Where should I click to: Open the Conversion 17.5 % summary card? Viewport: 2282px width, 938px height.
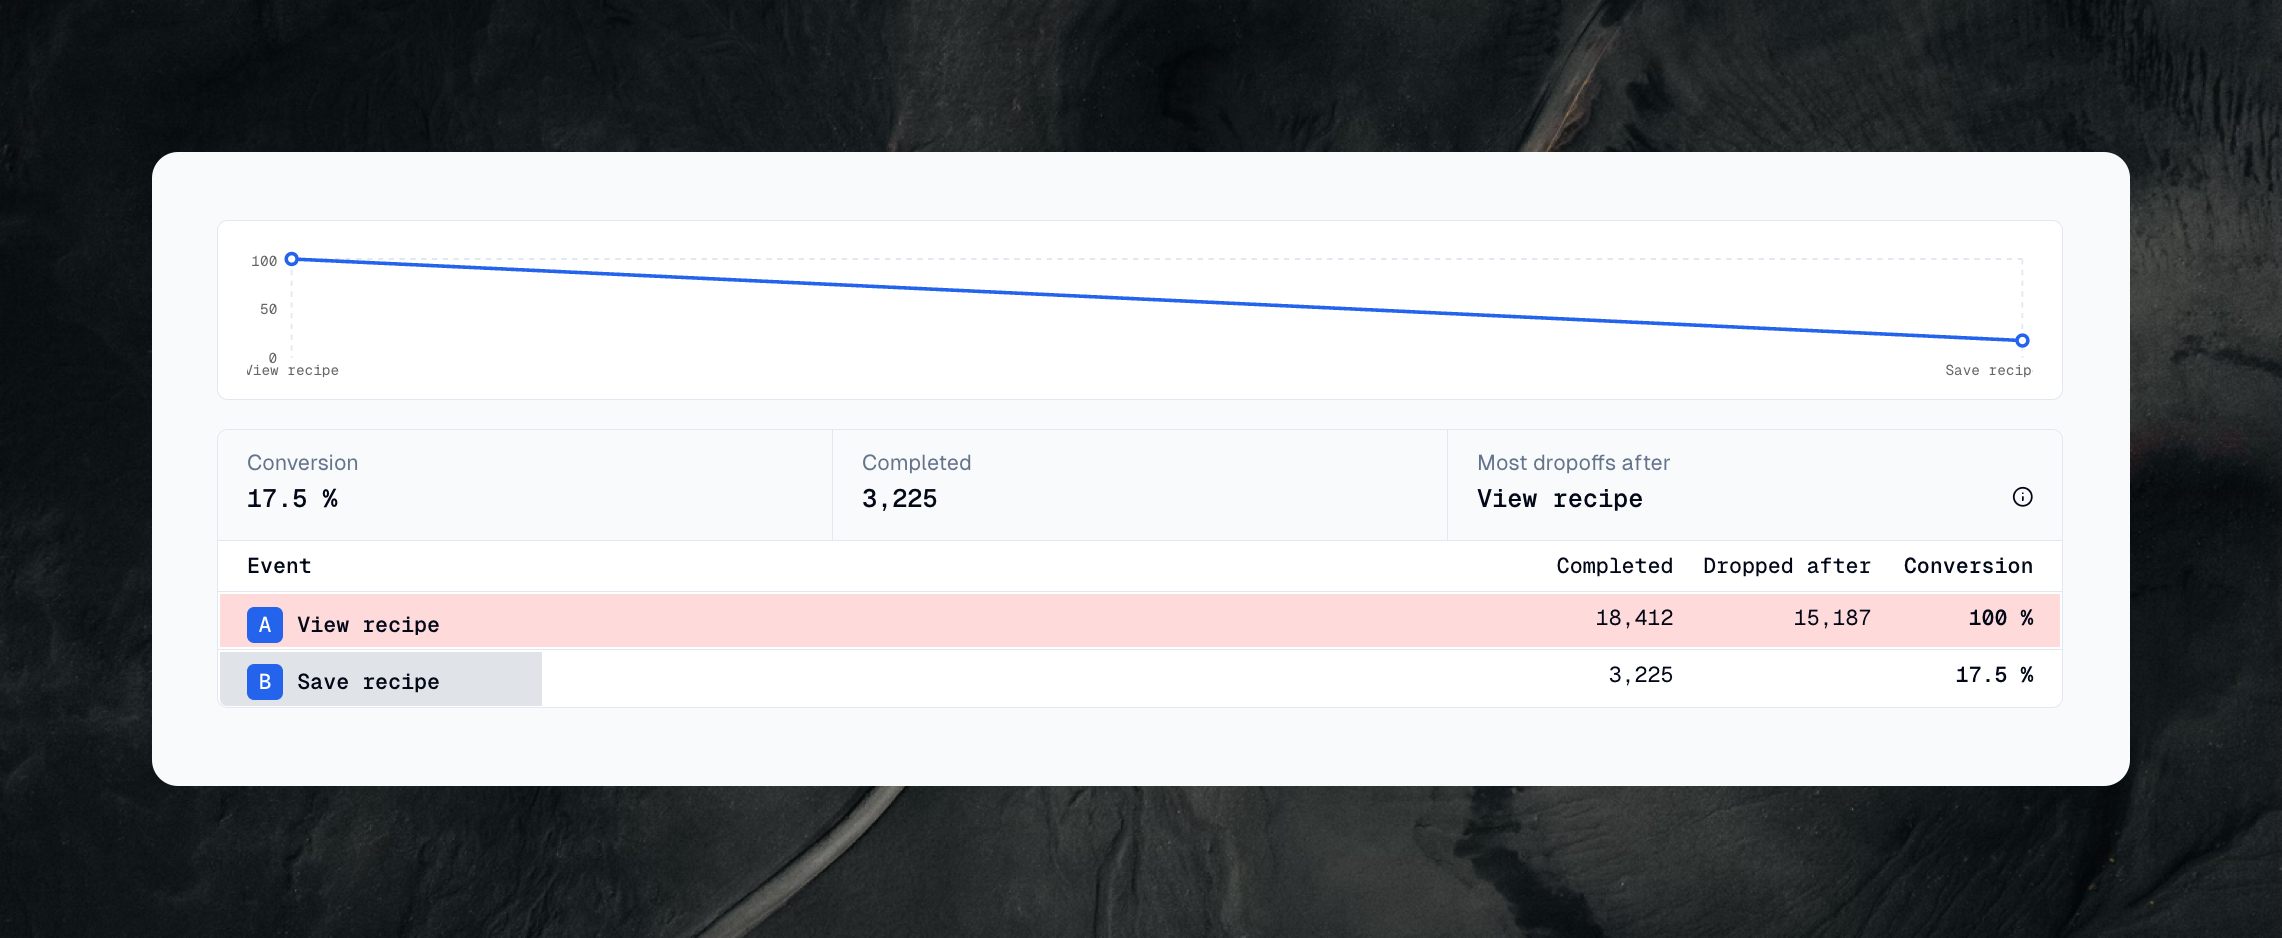click(x=525, y=485)
